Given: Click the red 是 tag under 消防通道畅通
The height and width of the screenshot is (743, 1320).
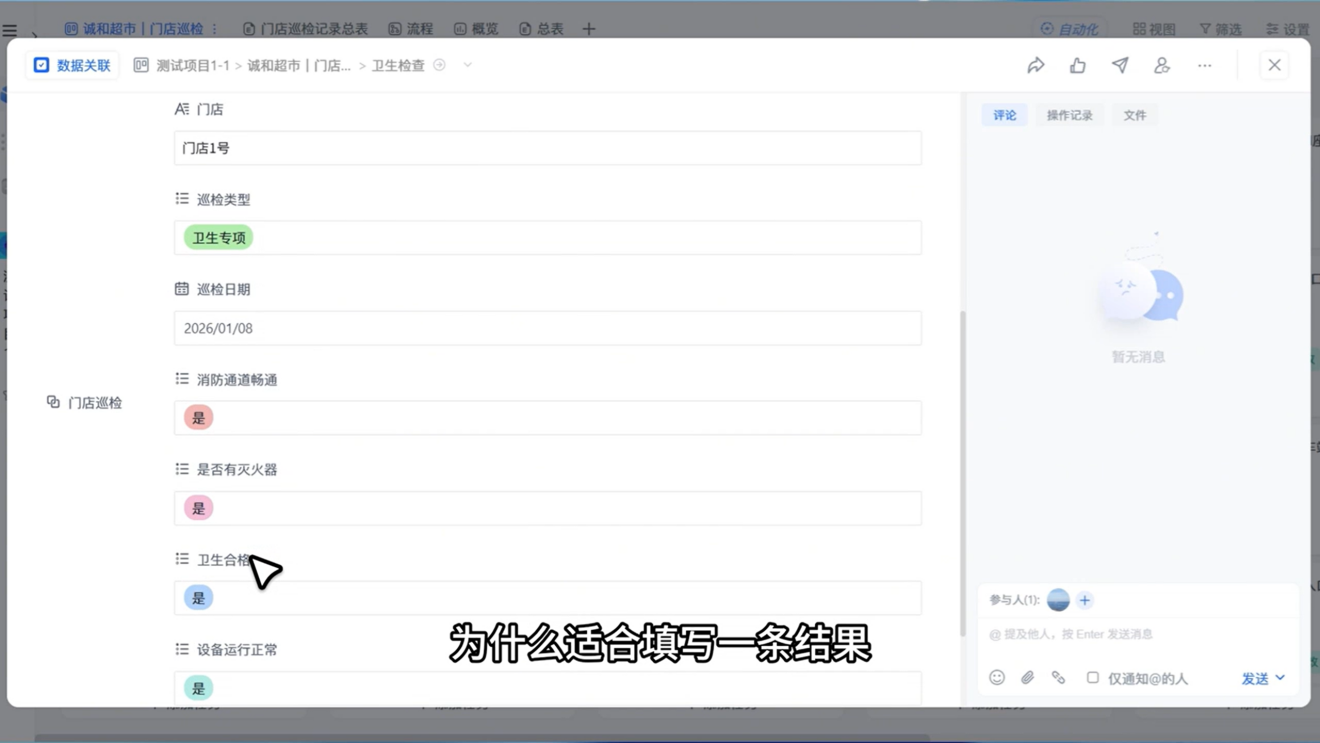Looking at the screenshot, I should pyautogui.click(x=198, y=418).
